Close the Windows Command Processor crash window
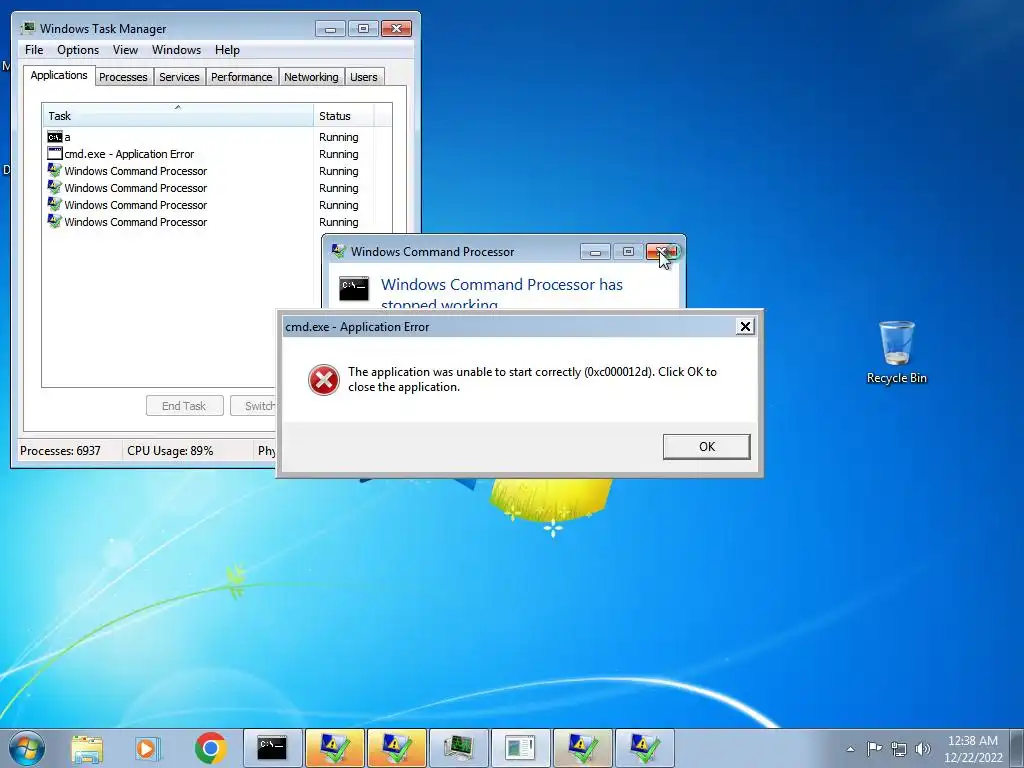 point(662,251)
